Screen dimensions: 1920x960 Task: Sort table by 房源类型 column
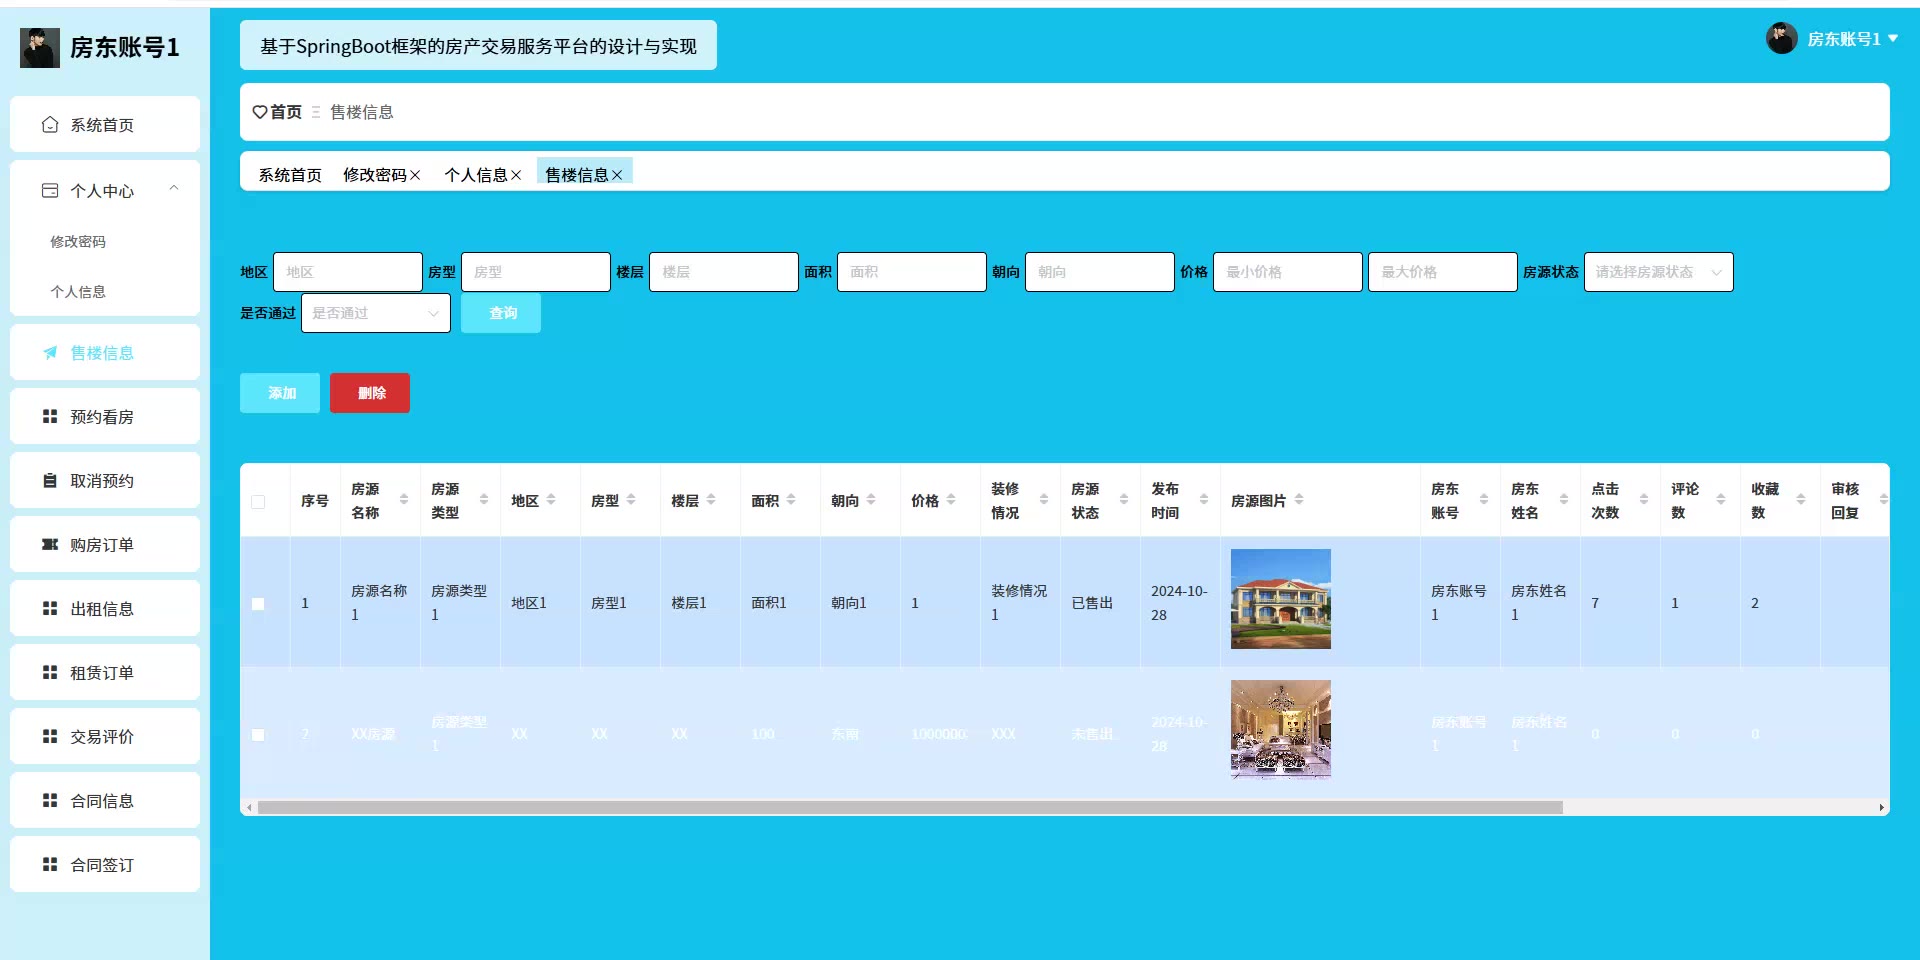(x=484, y=499)
